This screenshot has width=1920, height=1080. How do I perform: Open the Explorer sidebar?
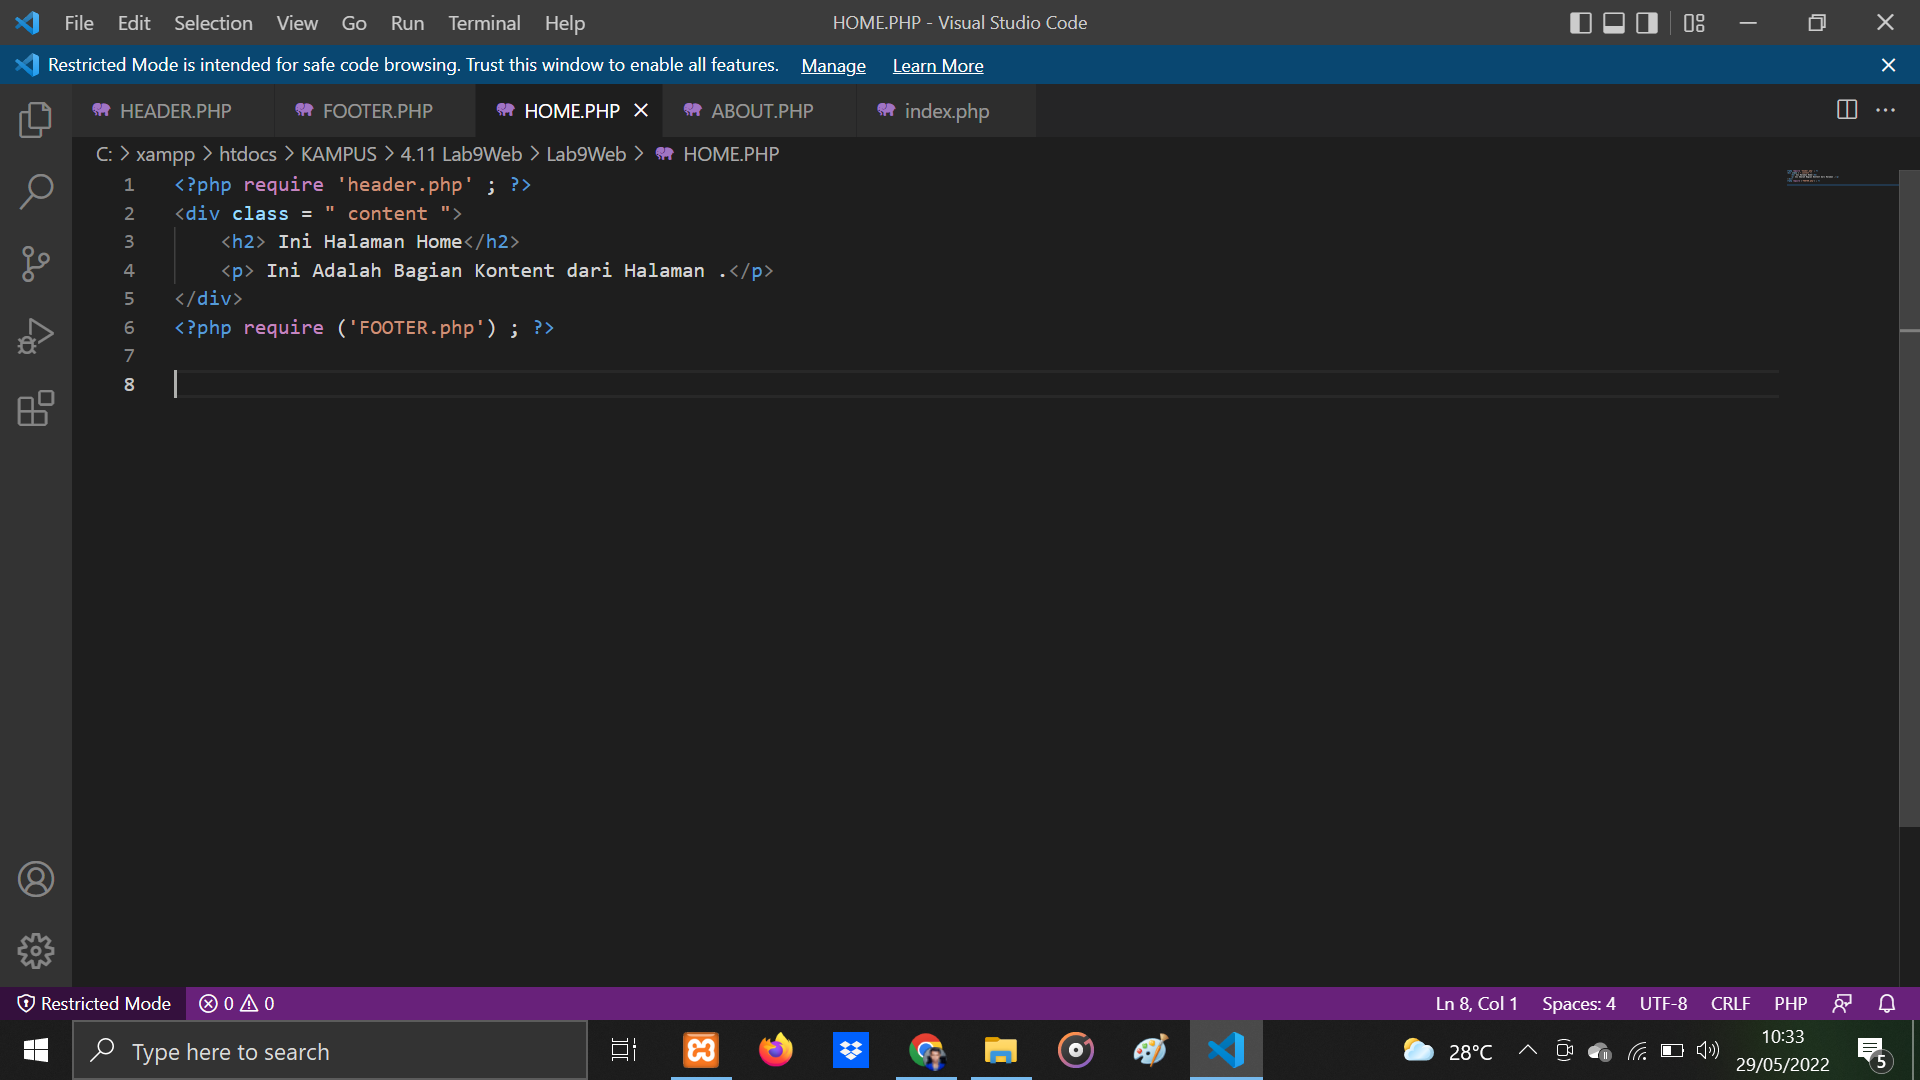[x=36, y=119]
